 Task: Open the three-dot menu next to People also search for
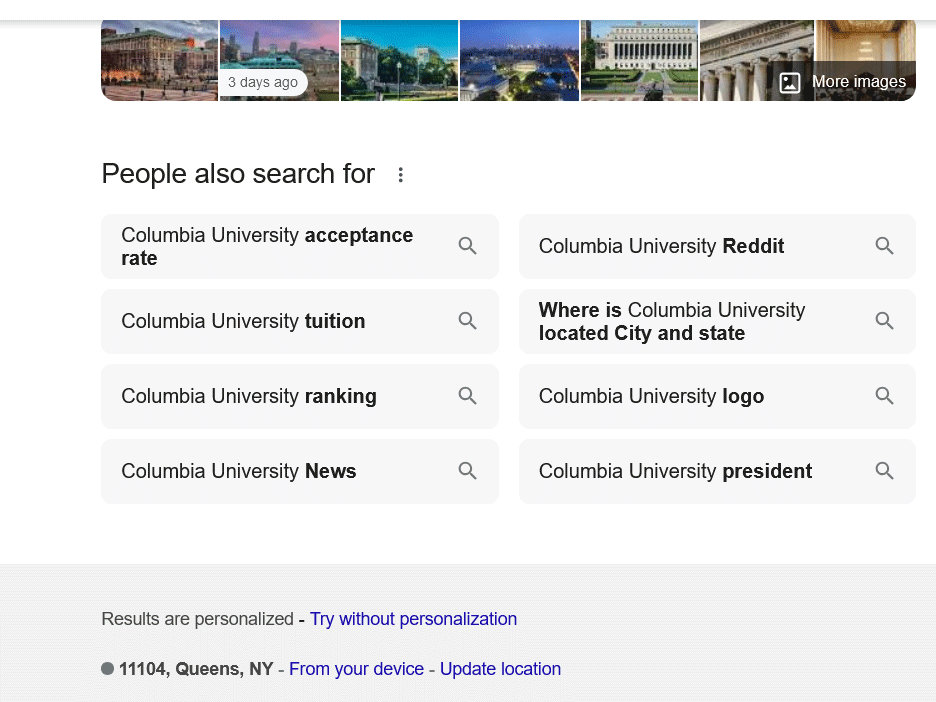click(x=400, y=173)
